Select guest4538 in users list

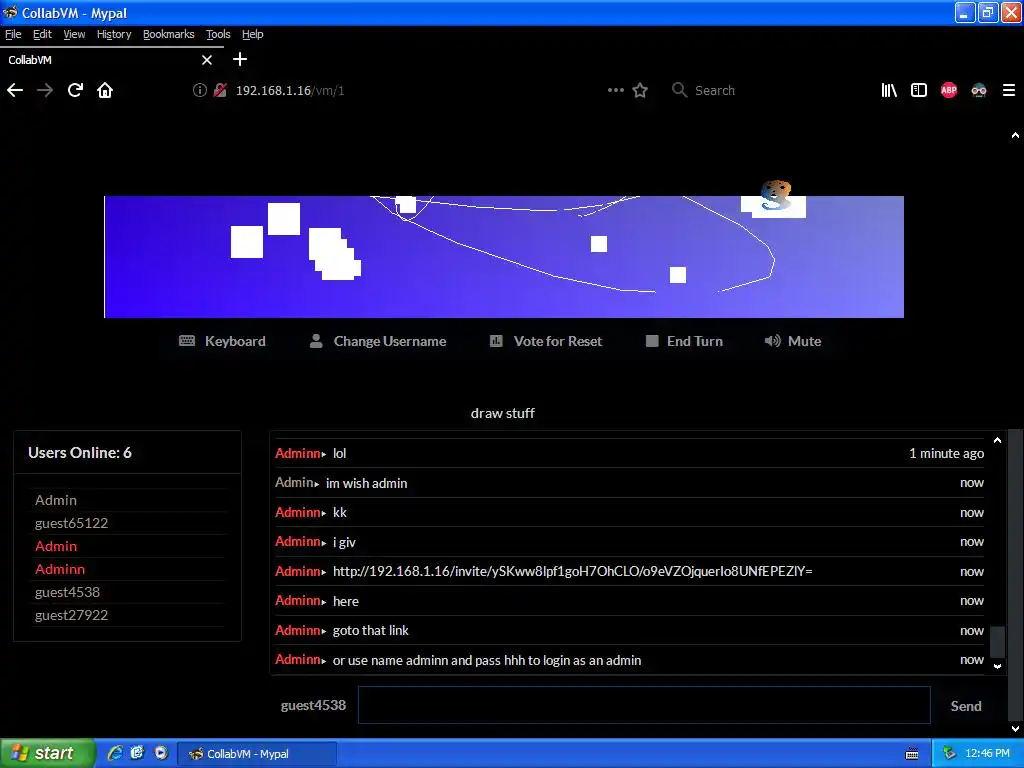67,592
